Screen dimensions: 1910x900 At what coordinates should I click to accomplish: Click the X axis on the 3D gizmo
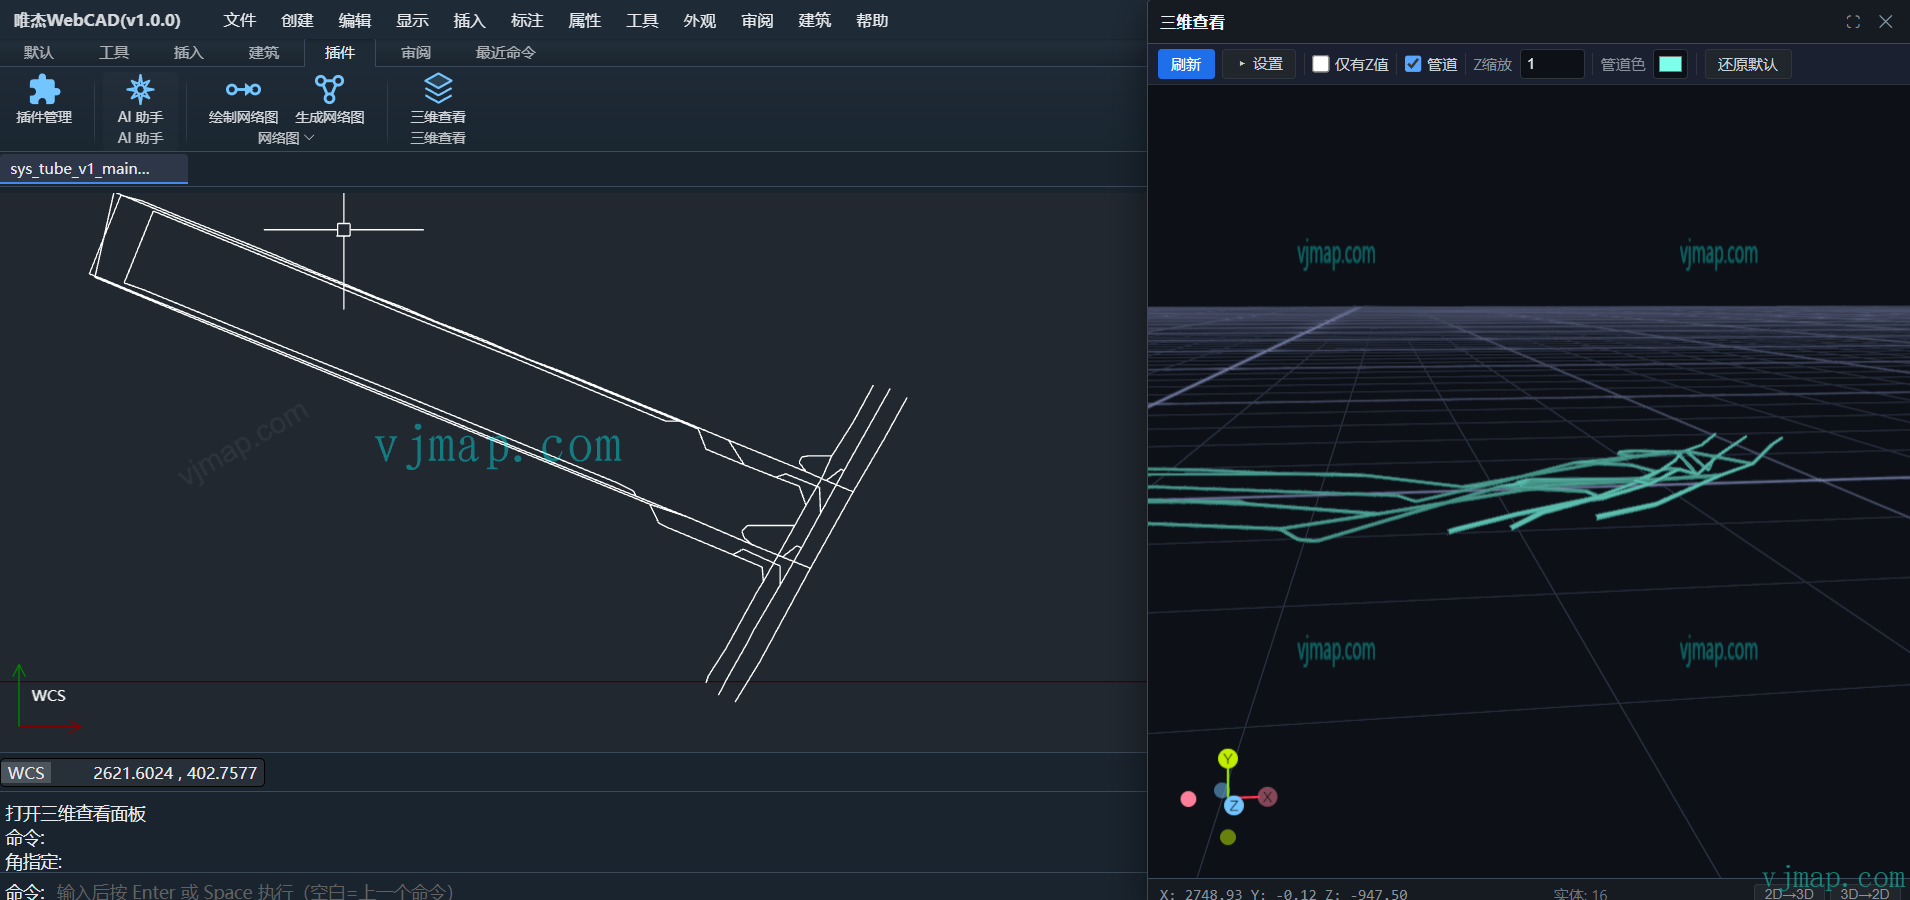(x=1268, y=797)
